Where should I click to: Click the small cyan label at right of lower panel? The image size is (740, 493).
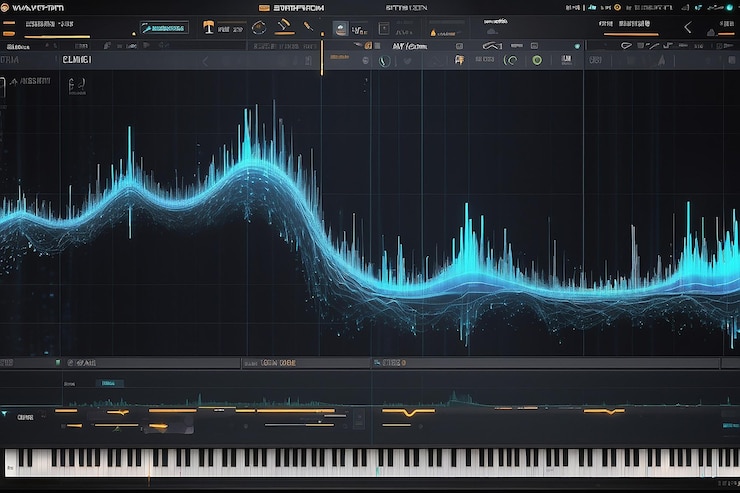[x=731, y=426]
